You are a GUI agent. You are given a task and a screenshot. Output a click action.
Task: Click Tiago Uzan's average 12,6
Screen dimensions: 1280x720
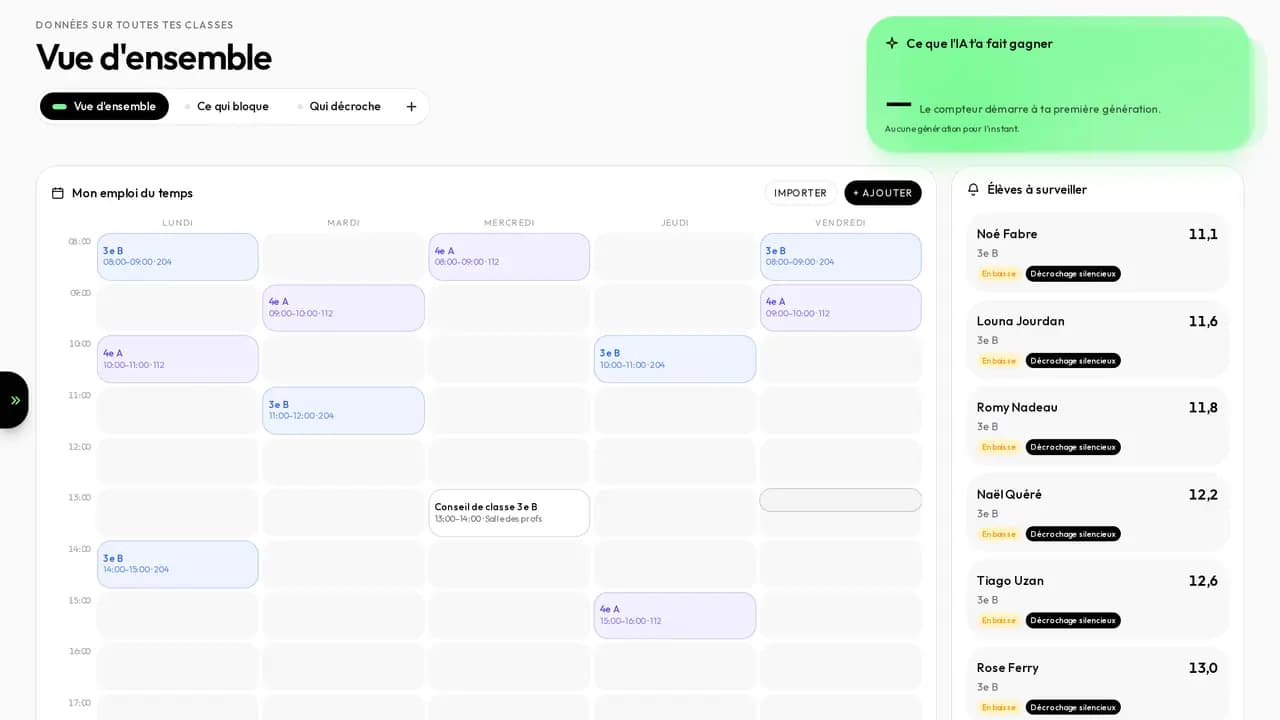[1203, 581]
